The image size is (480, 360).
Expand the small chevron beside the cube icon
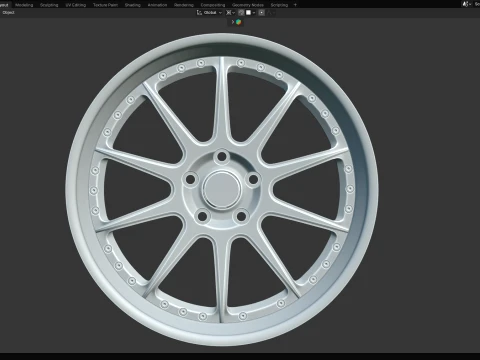233,22
